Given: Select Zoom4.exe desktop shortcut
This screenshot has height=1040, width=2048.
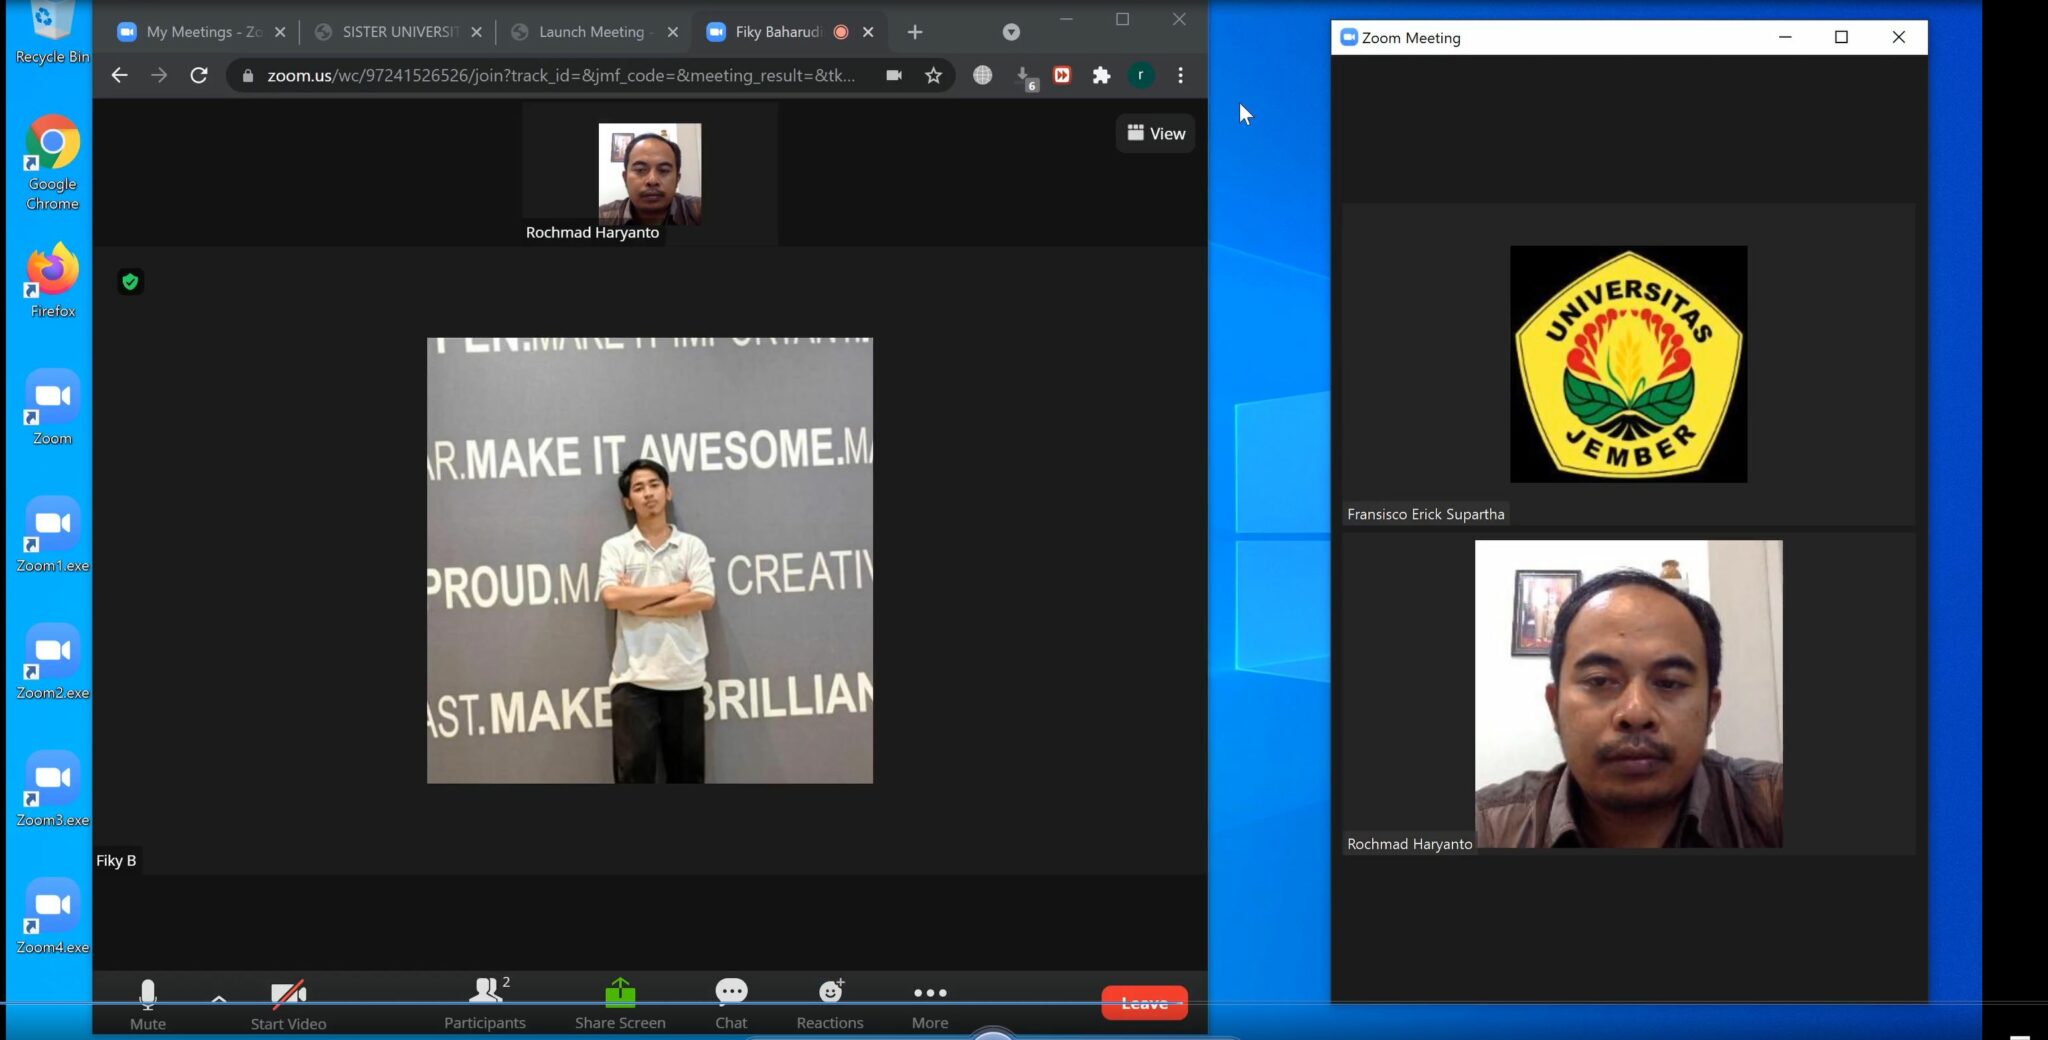Looking at the screenshot, I should [x=52, y=916].
